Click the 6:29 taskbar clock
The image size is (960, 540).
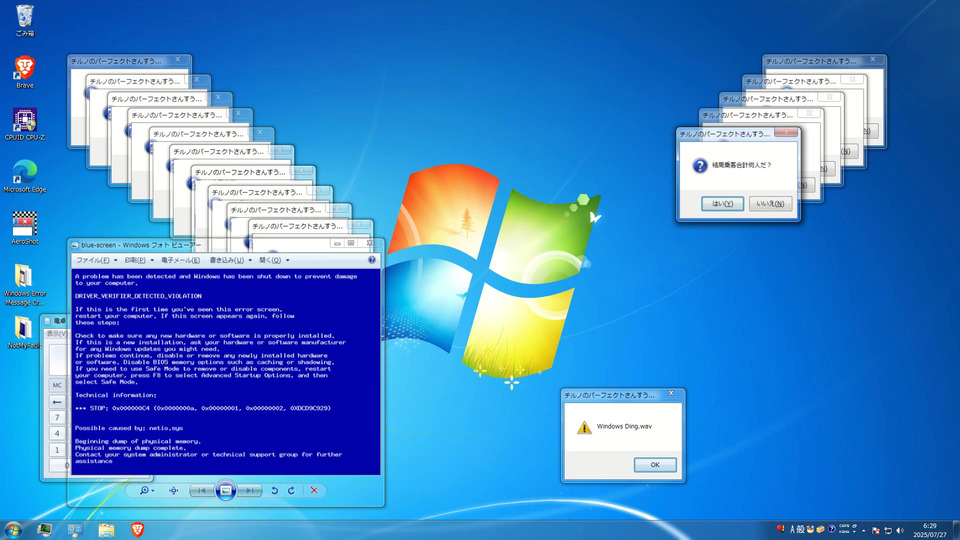pos(930,530)
